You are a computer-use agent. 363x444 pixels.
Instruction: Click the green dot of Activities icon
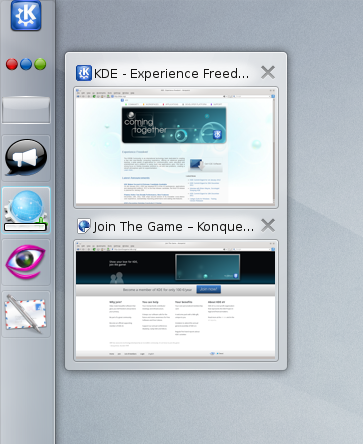(x=40, y=64)
